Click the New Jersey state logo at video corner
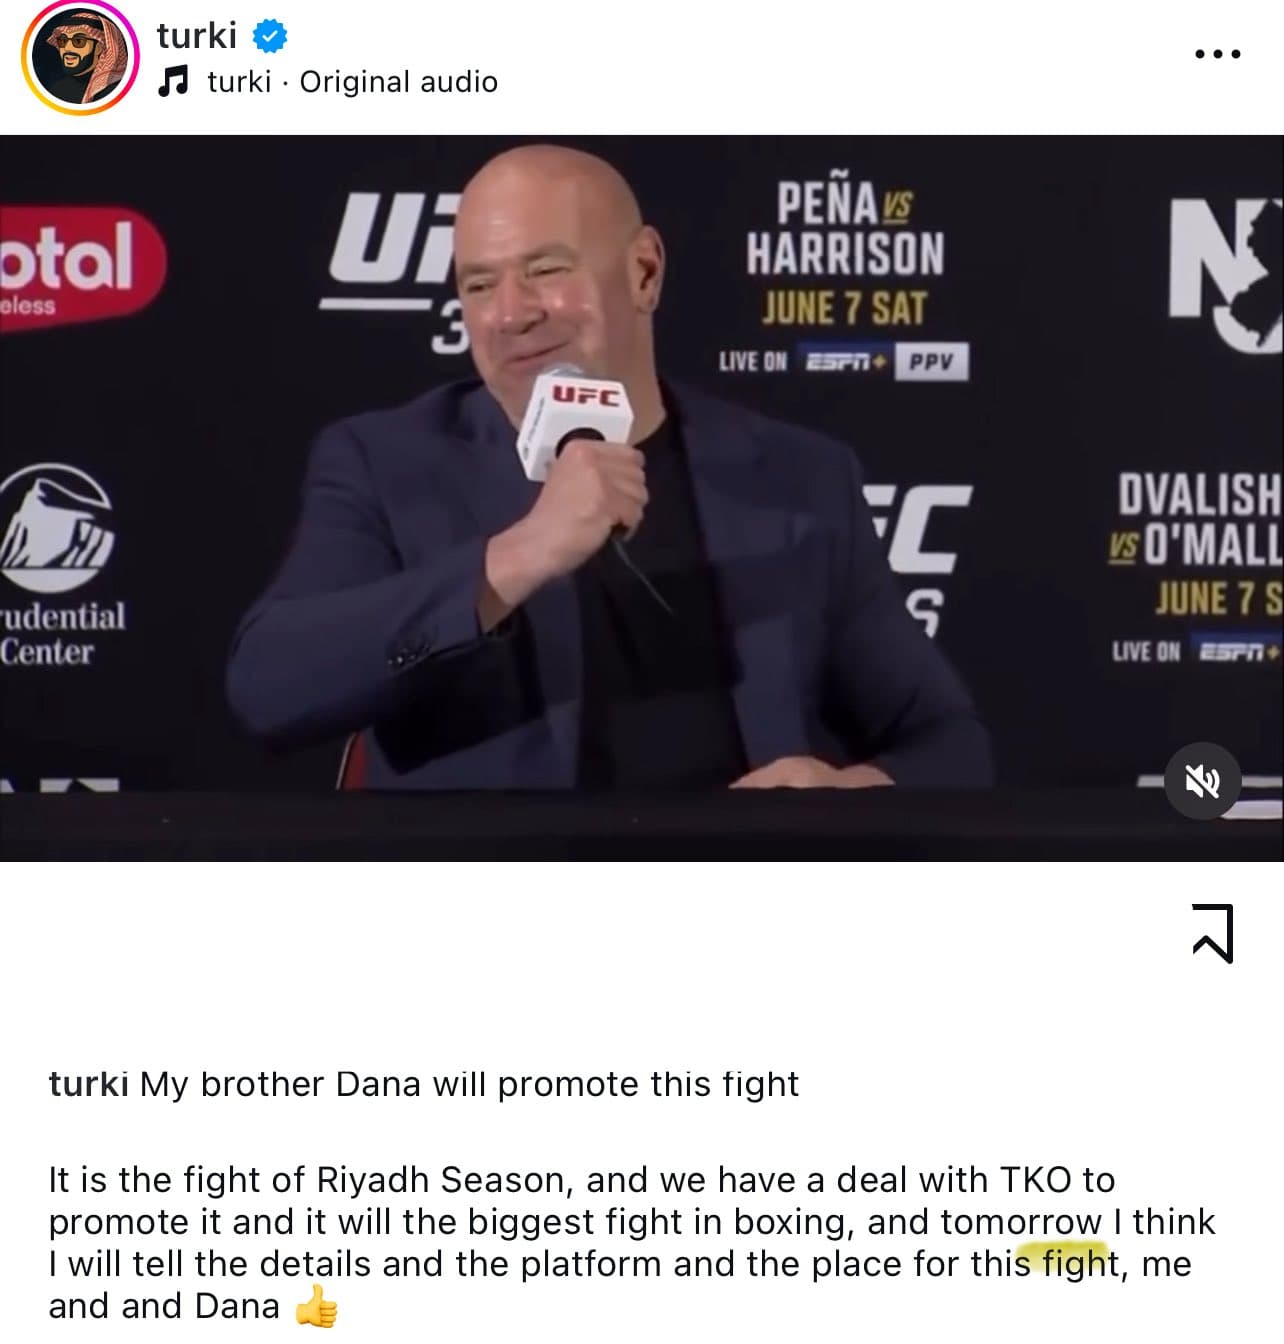Viewport: 1284px width, 1344px height. tap(1226, 272)
